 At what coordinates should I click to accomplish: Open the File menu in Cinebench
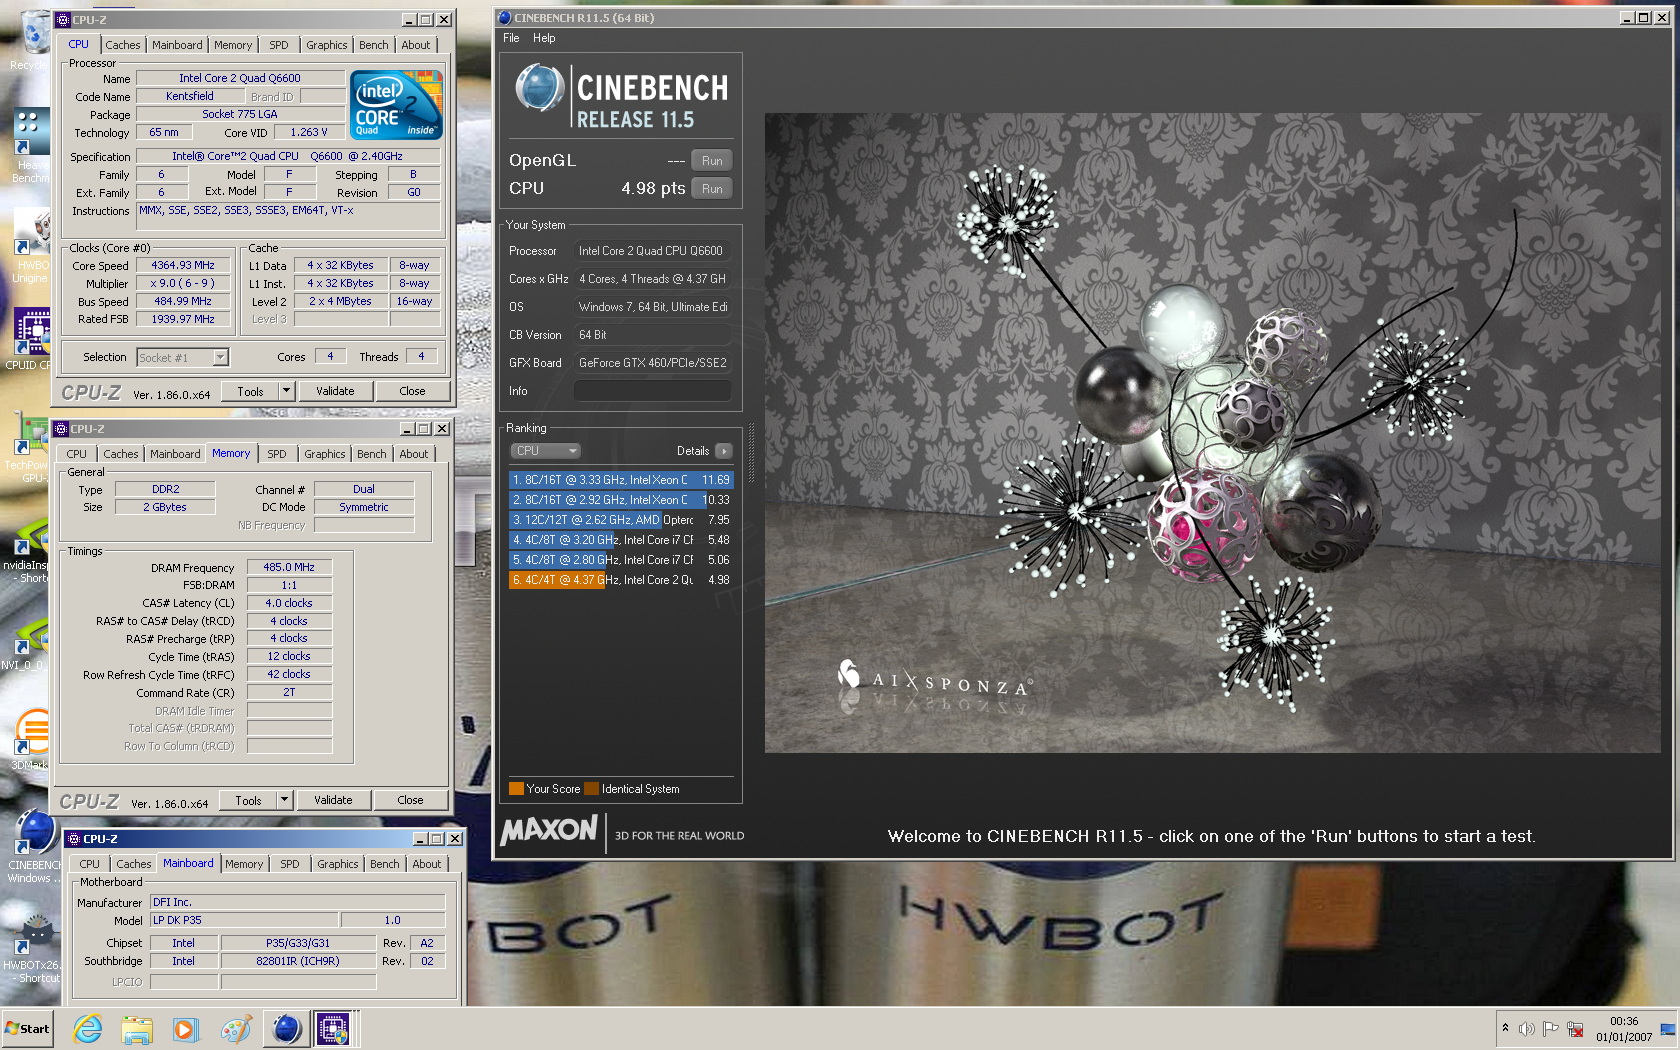[511, 38]
